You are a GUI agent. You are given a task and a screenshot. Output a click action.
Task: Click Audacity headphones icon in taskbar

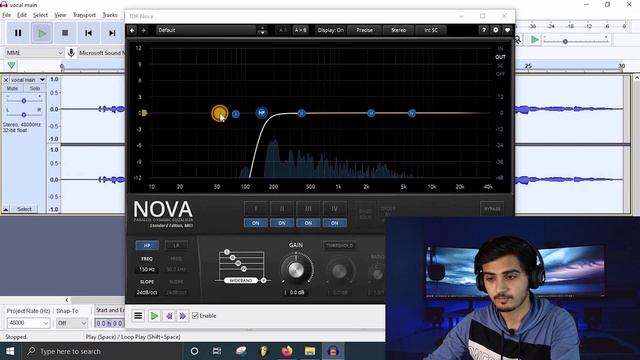point(333,351)
